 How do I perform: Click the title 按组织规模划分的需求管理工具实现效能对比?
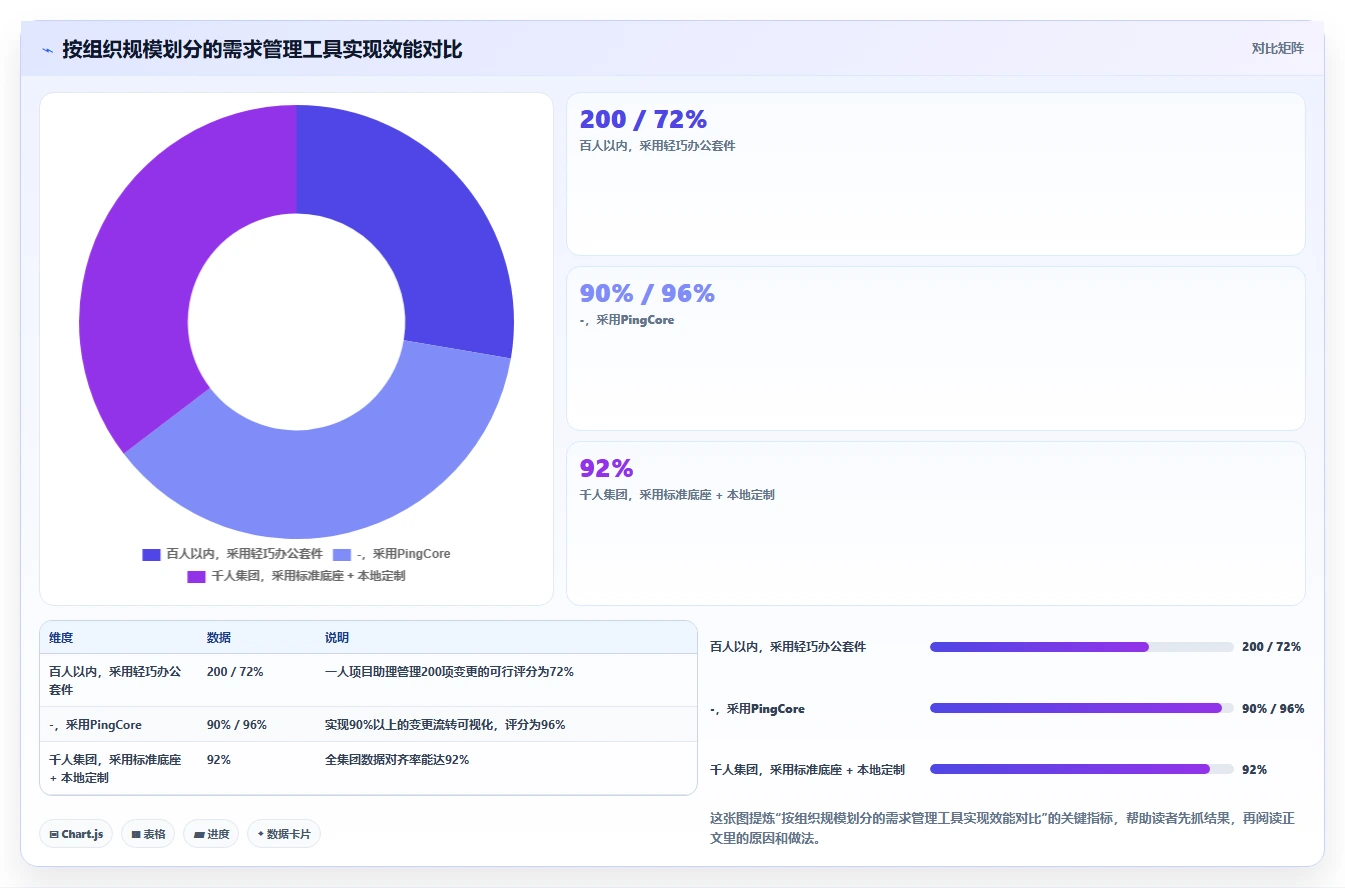point(262,49)
